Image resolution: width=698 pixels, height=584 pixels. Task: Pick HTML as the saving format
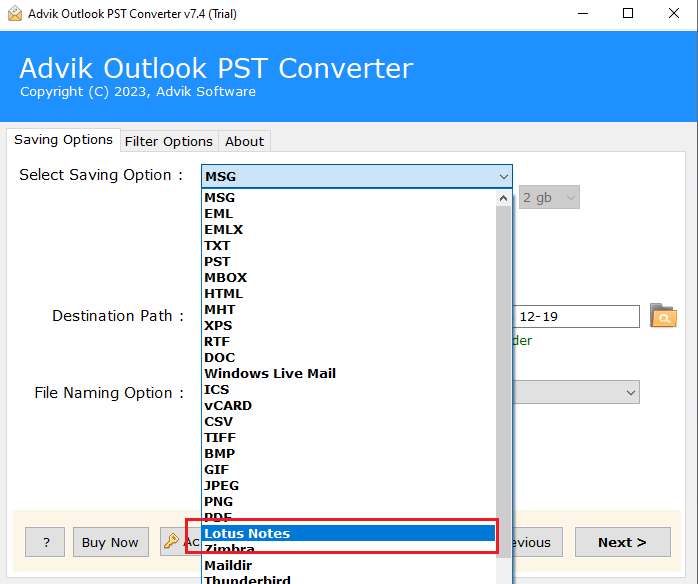(x=349, y=294)
